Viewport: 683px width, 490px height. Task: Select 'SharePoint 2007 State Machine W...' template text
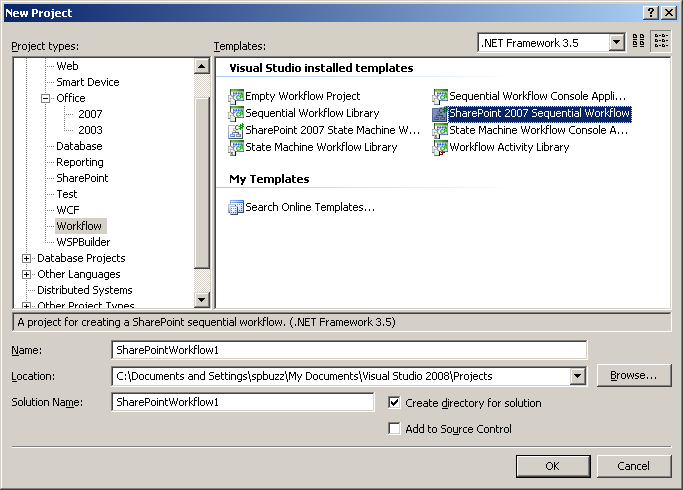coord(332,130)
